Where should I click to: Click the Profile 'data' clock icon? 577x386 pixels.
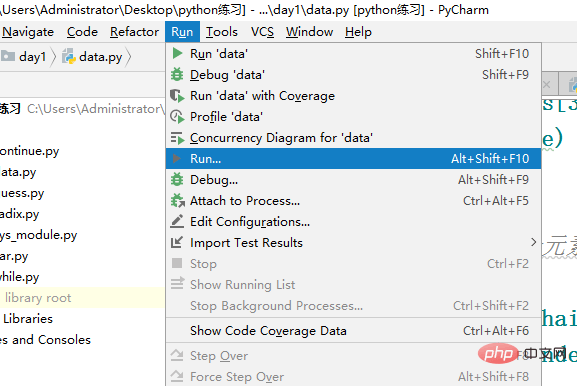pyautogui.click(x=177, y=117)
